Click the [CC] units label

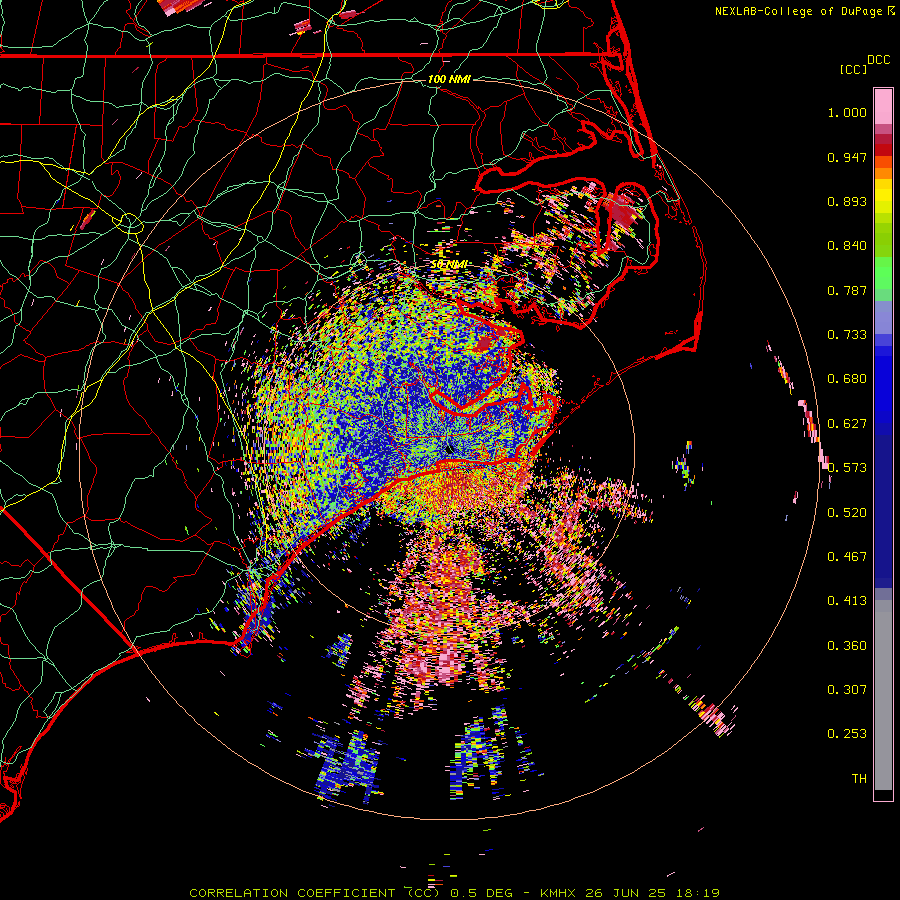click(x=853, y=69)
